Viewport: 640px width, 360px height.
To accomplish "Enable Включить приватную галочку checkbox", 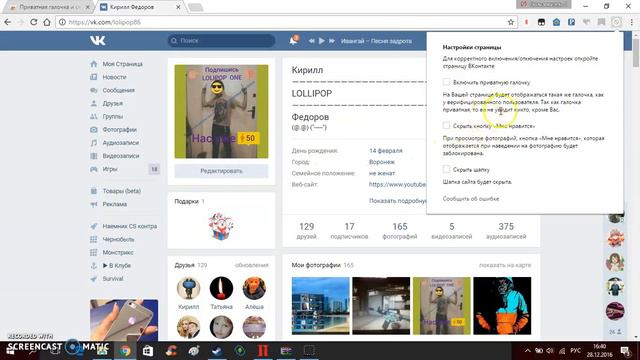I will 447,82.
